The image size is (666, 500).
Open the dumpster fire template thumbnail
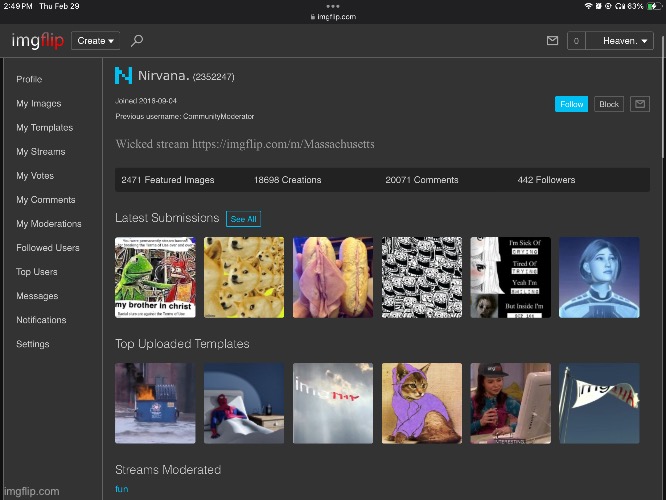tap(155, 403)
